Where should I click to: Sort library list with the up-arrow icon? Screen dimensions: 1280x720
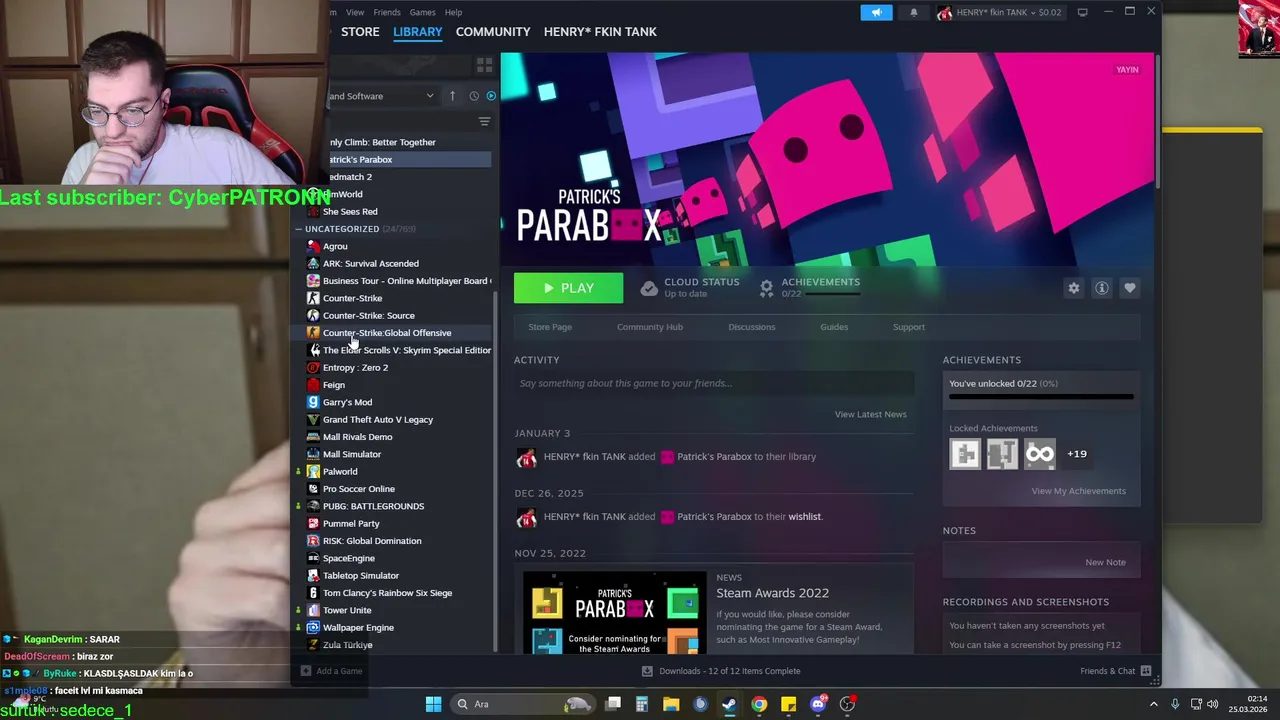pyautogui.click(x=452, y=96)
